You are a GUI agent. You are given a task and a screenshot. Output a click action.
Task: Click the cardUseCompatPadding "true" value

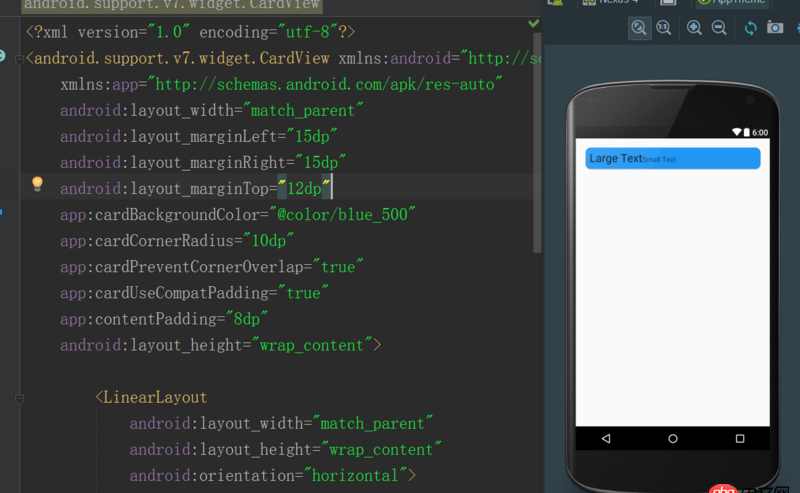[303, 292]
